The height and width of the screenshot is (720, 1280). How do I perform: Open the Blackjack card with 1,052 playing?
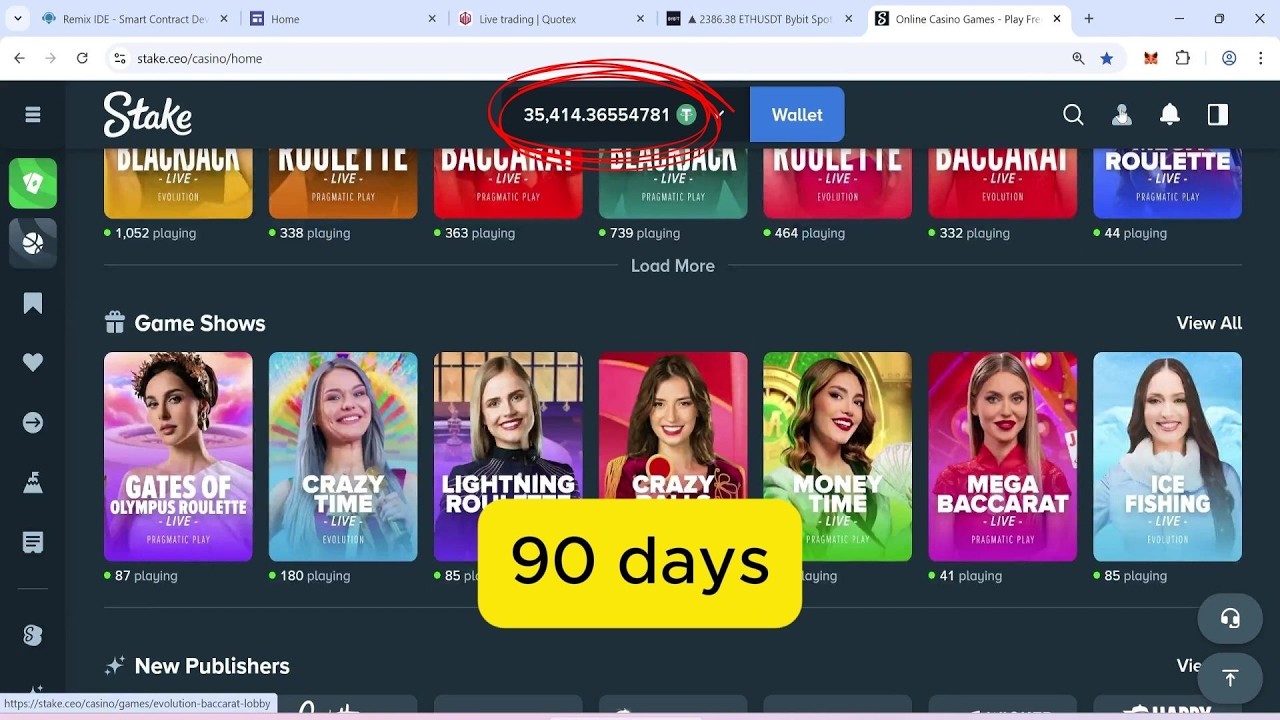[178, 183]
